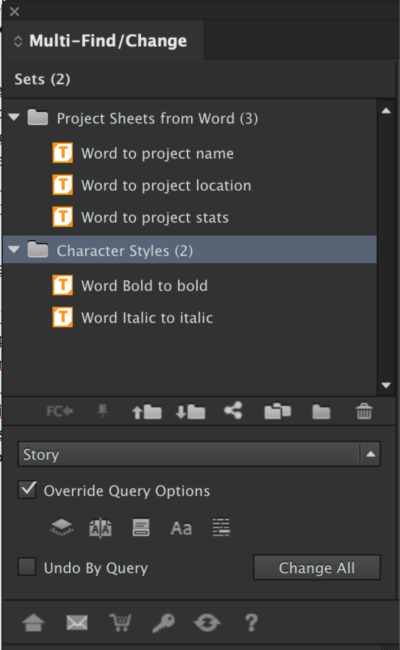Select Word to project location query
Image resolution: width=400 pixels, height=650 pixels.
[x=166, y=185]
